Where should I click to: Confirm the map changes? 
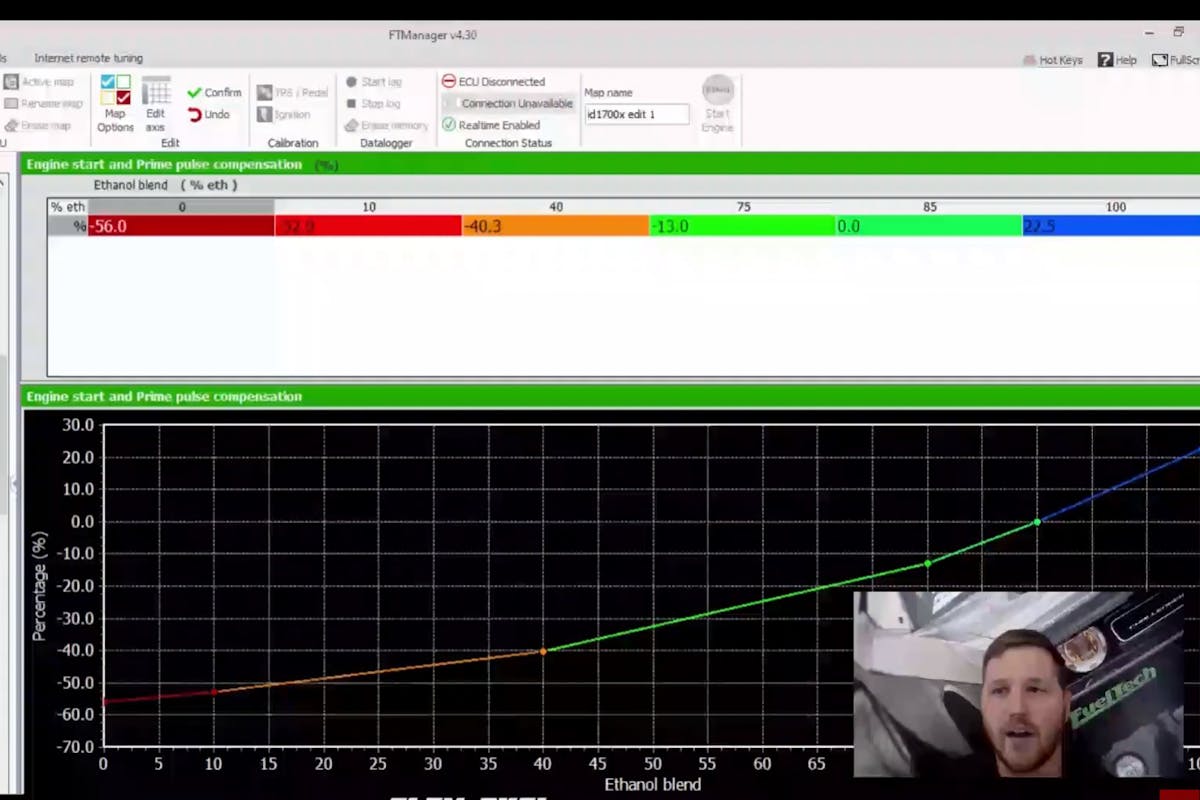tap(214, 93)
